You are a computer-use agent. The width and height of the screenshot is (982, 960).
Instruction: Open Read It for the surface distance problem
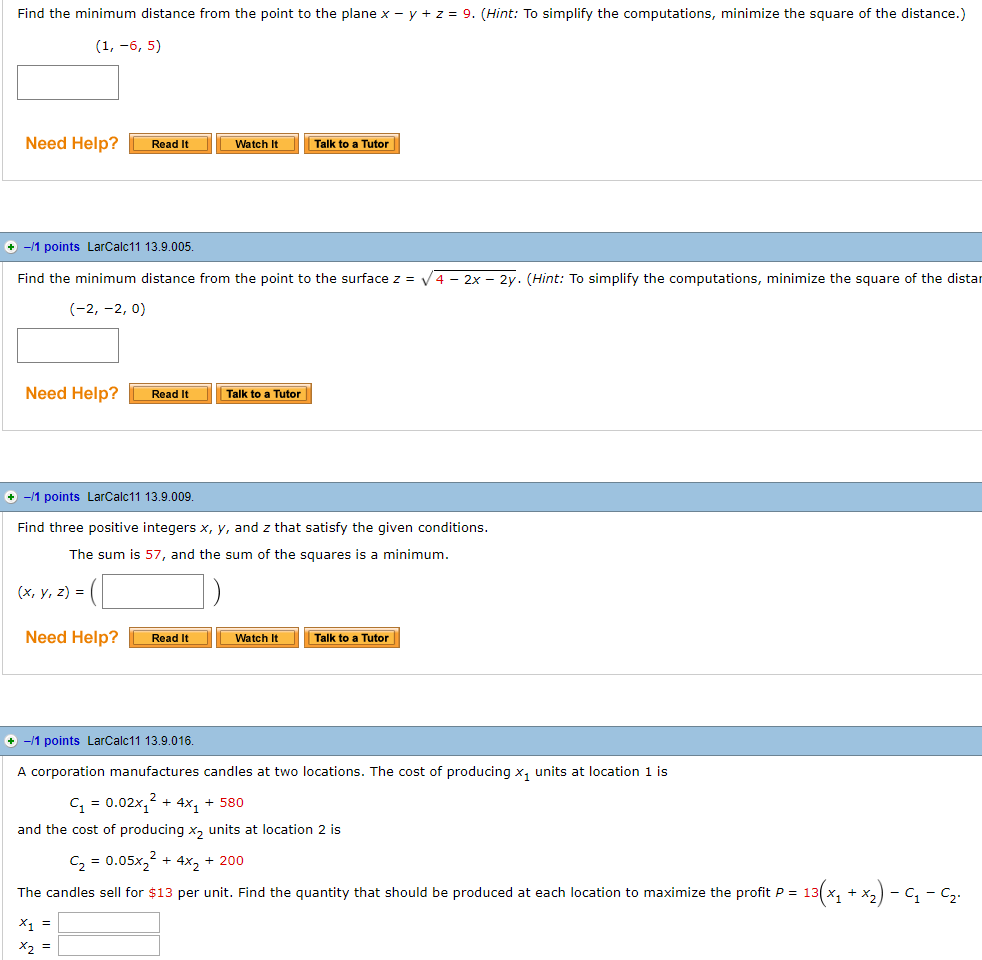(169, 393)
